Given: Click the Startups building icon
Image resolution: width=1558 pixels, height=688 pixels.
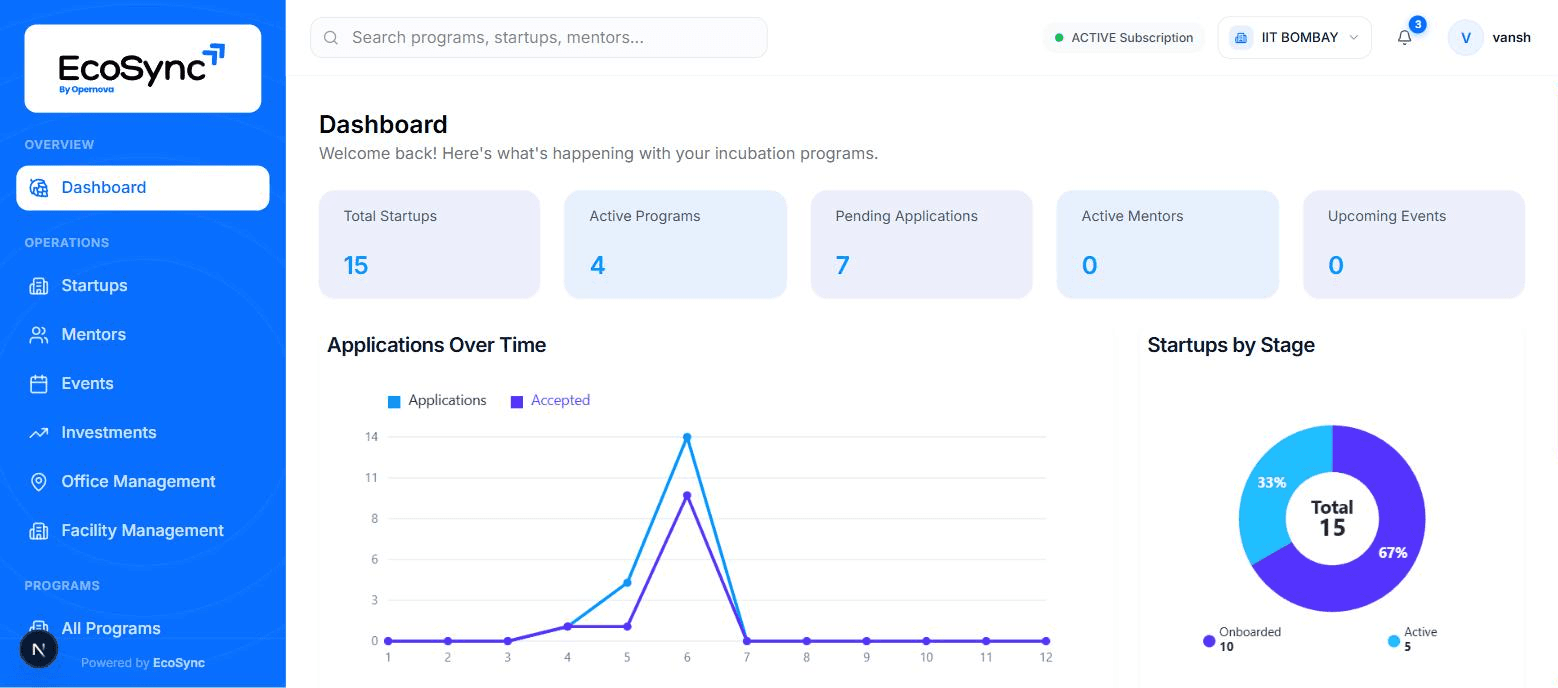Looking at the screenshot, I should point(39,286).
